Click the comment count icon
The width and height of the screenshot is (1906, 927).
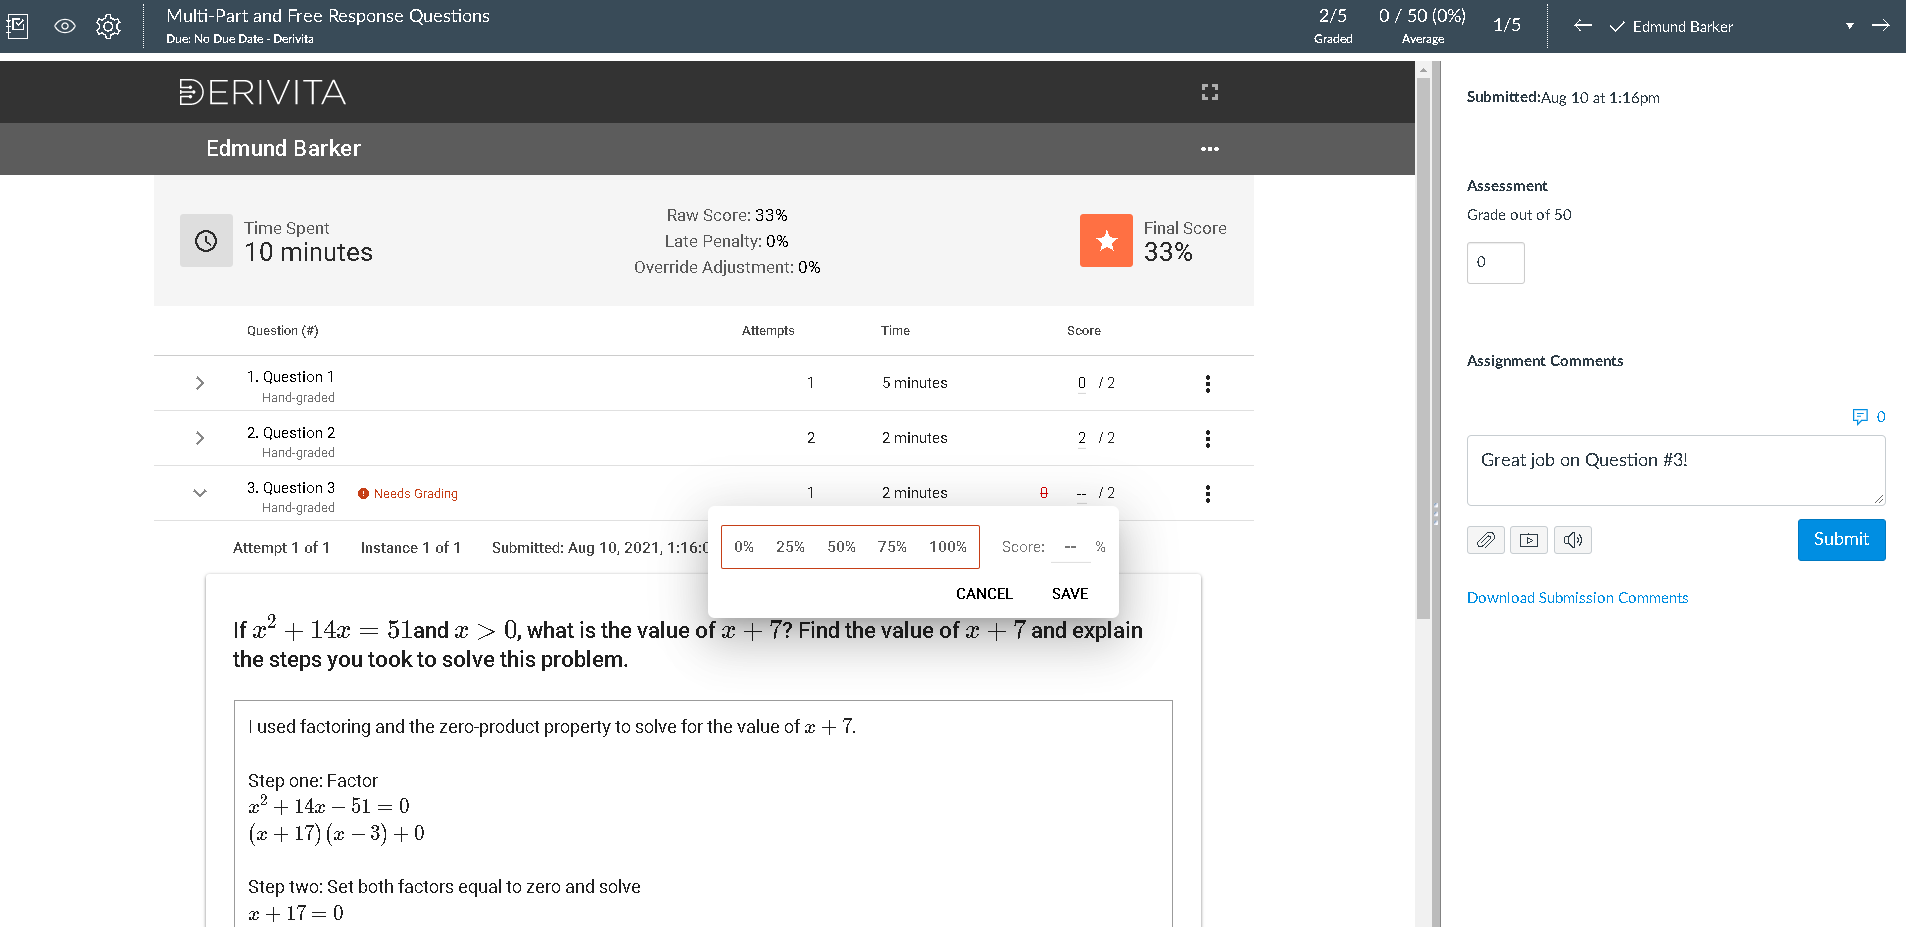click(1860, 417)
